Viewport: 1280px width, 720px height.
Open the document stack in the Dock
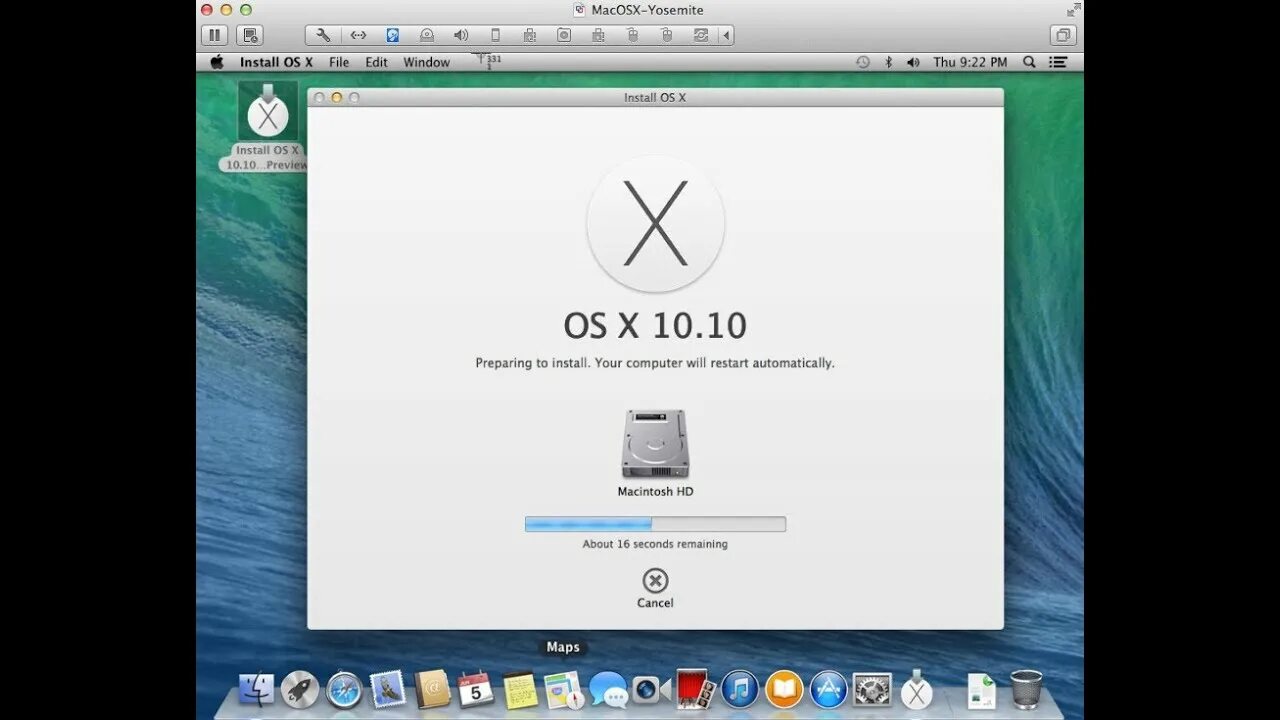[982, 690]
